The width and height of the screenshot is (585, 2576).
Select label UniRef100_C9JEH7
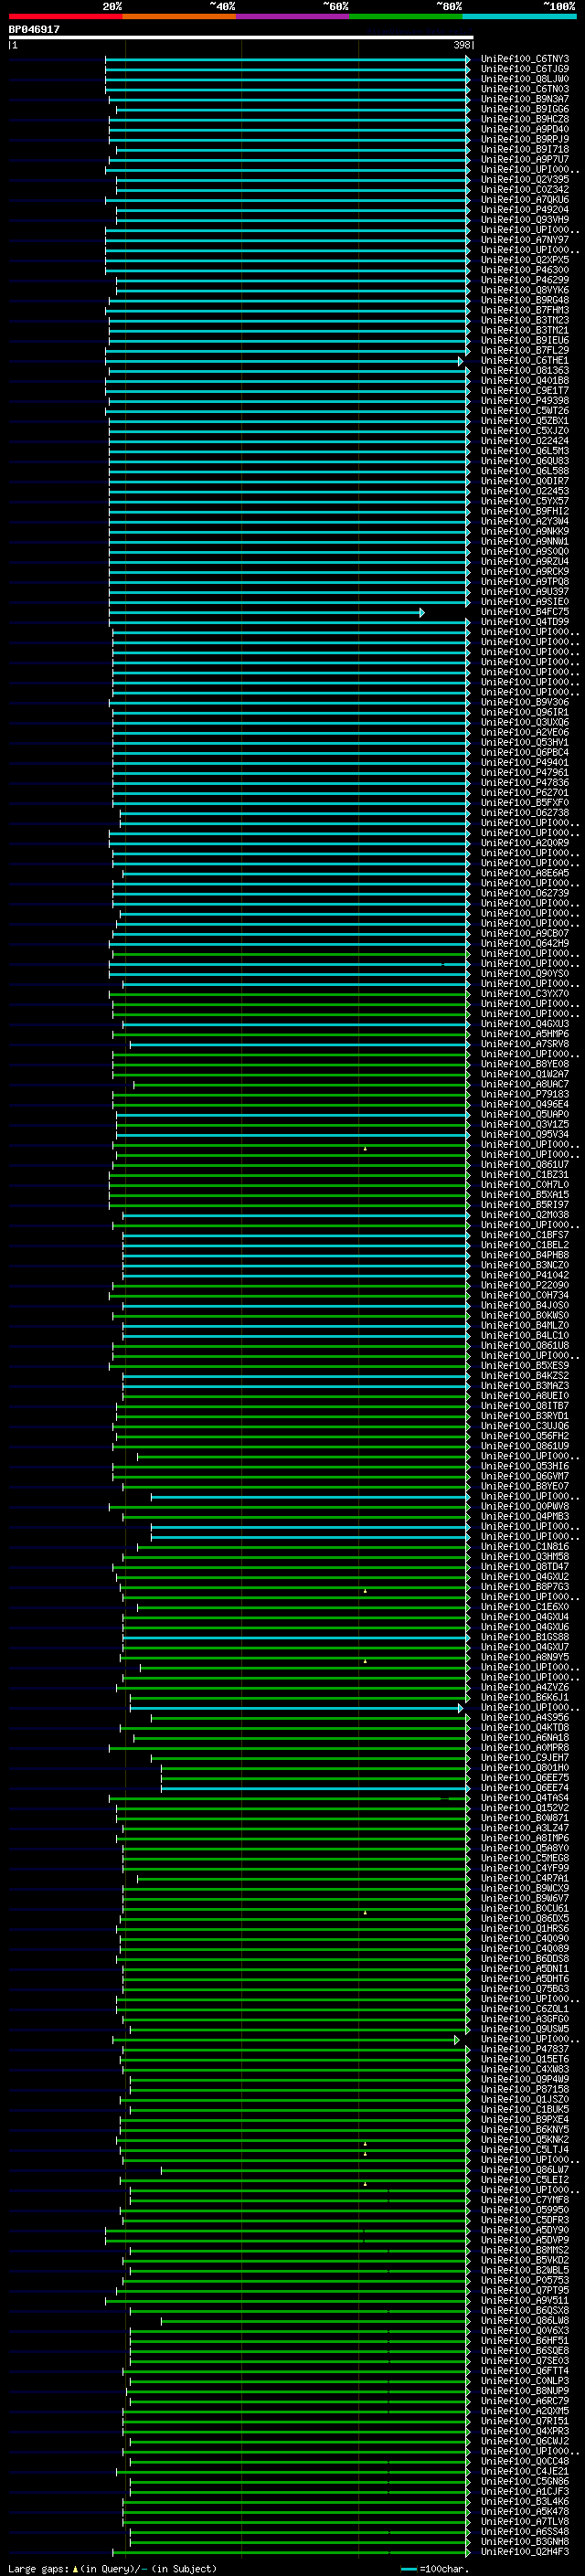point(525,1757)
